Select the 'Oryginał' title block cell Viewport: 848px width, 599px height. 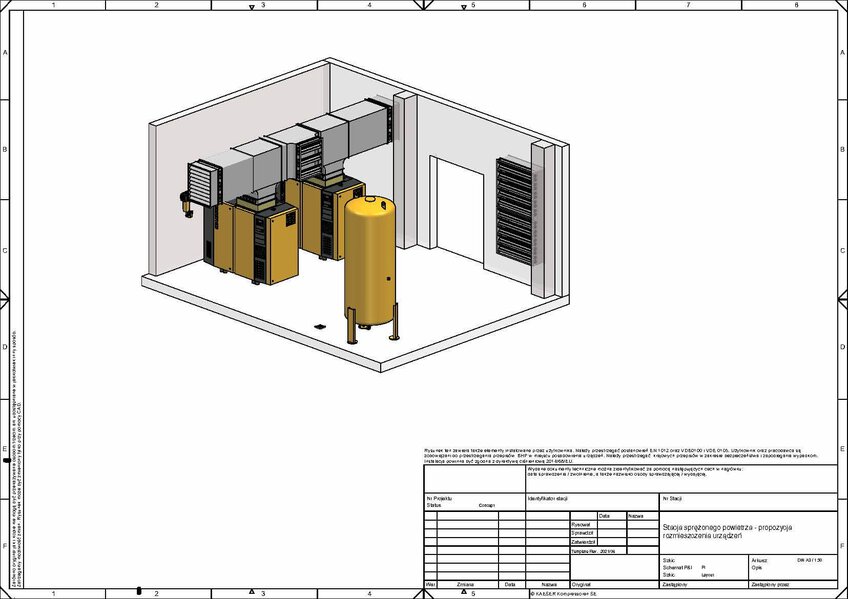click(583, 583)
